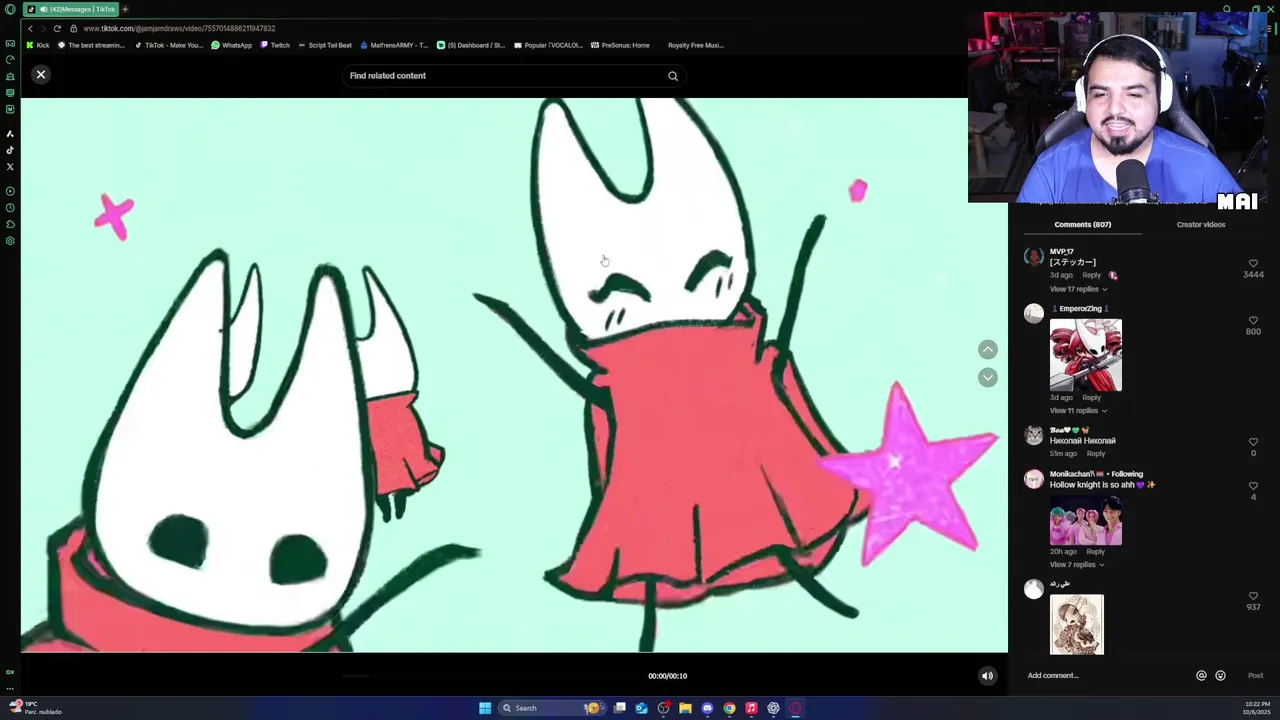Close the TikTok video viewer
The width and height of the screenshot is (1280, 720).
click(x=41, y=75)
